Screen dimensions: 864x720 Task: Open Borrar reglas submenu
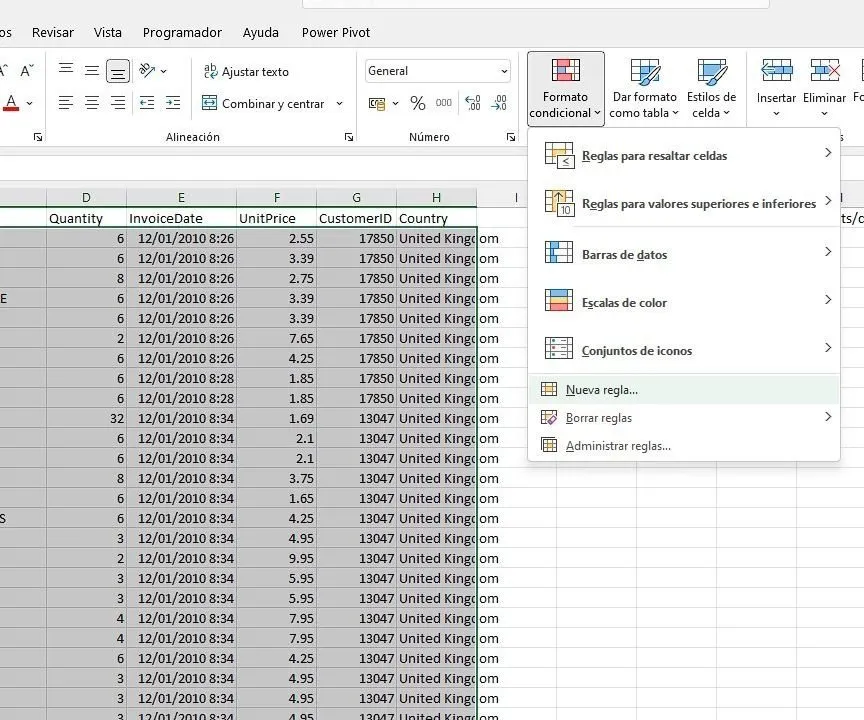point(684,418)
